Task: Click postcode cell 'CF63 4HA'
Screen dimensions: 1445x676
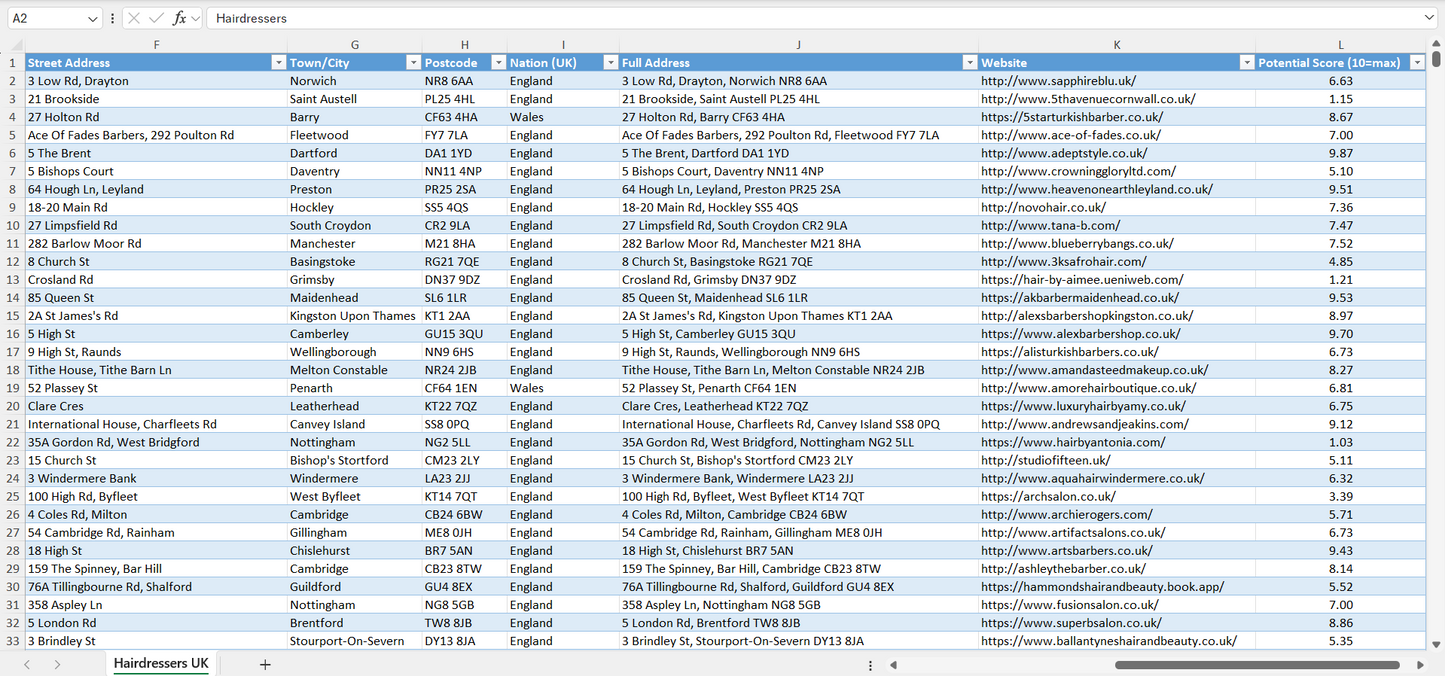Action: 464,117
